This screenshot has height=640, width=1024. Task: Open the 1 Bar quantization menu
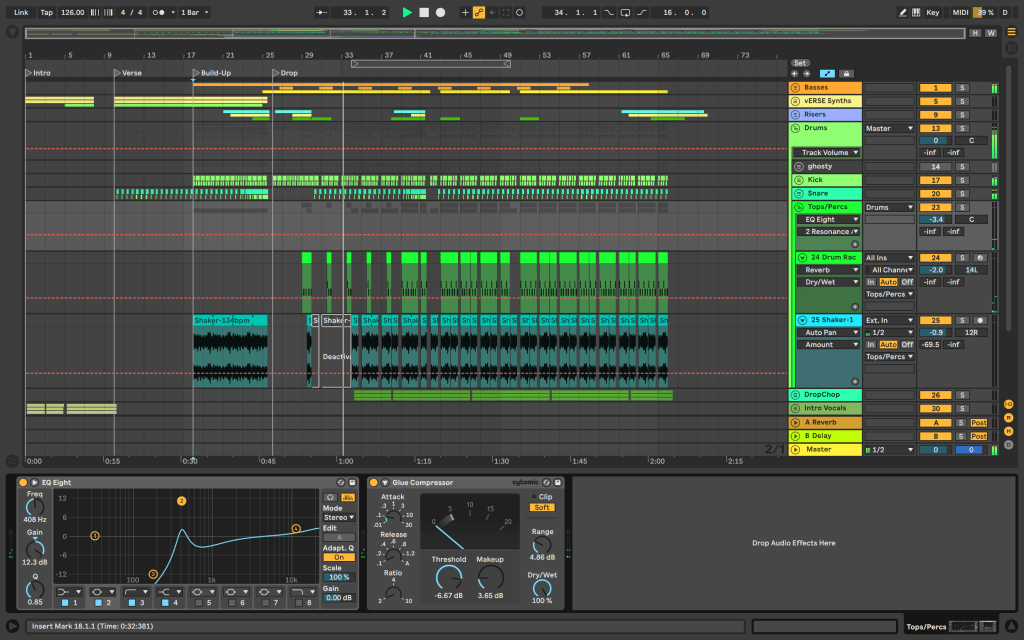click(x=192, y=12)
